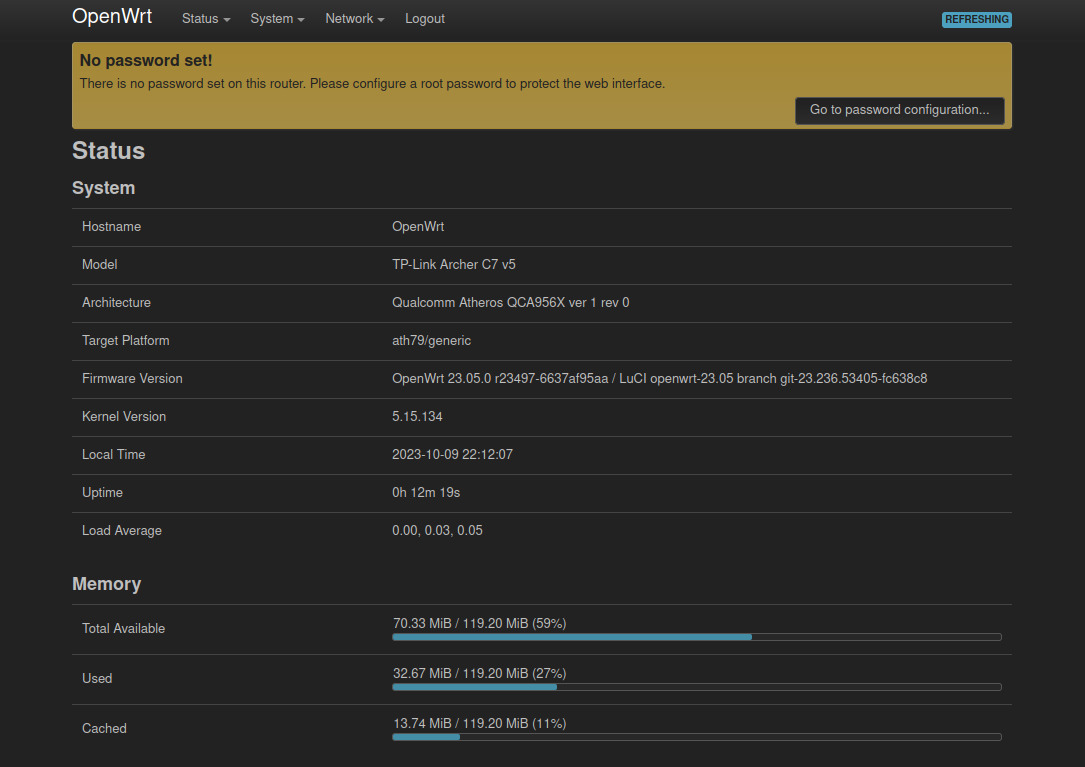Open the Network dropdown menu

(354, 19)
